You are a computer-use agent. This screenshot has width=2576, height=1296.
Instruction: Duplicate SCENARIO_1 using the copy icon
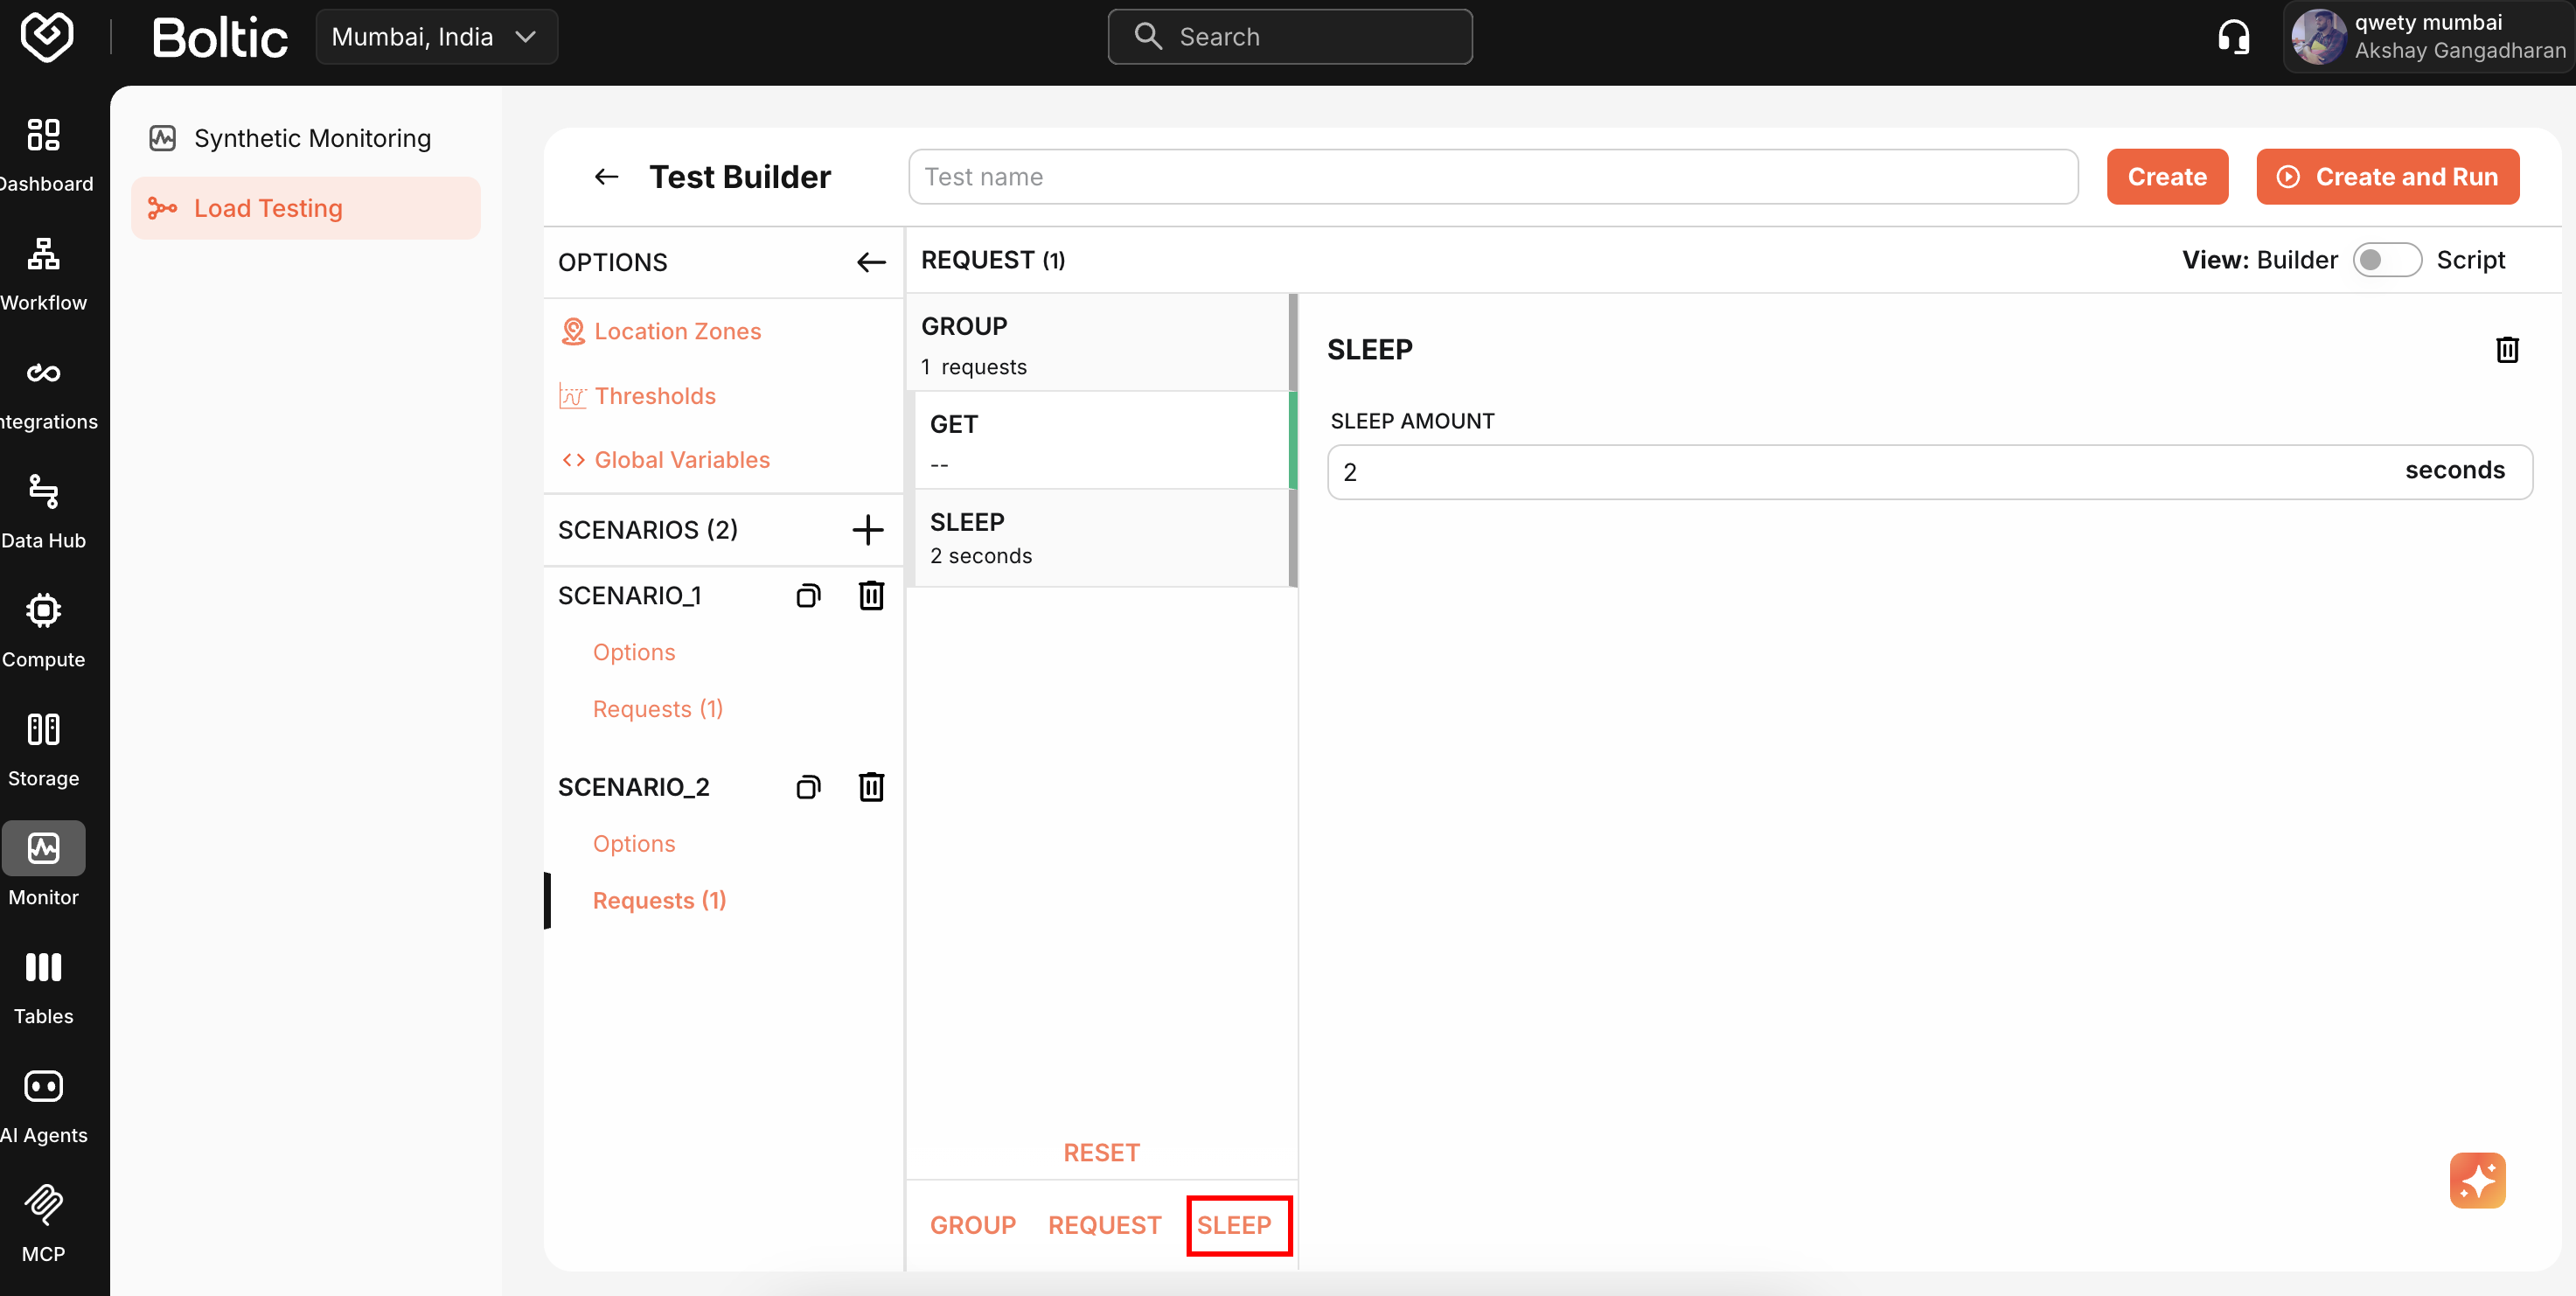click(x=807, y=595)
